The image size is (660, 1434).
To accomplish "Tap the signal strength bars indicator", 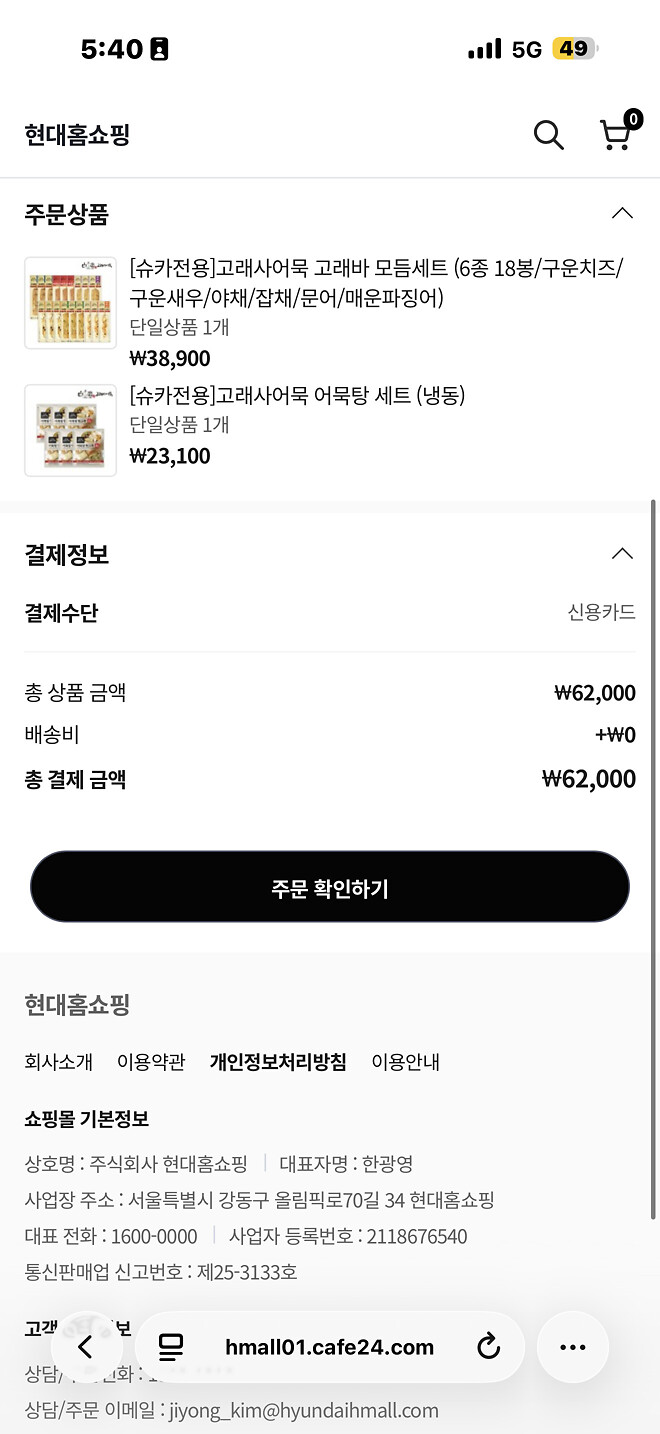I will (484, 47).
